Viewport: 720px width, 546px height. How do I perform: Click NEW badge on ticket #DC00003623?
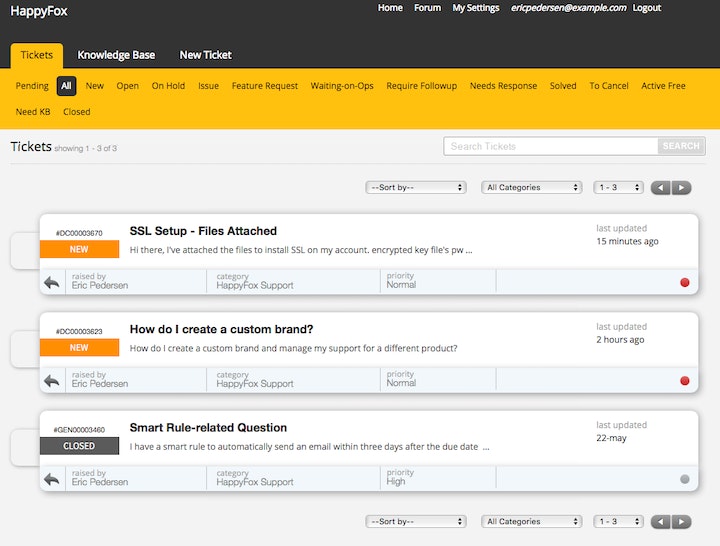pyautogui.click(x=79, y=348)
